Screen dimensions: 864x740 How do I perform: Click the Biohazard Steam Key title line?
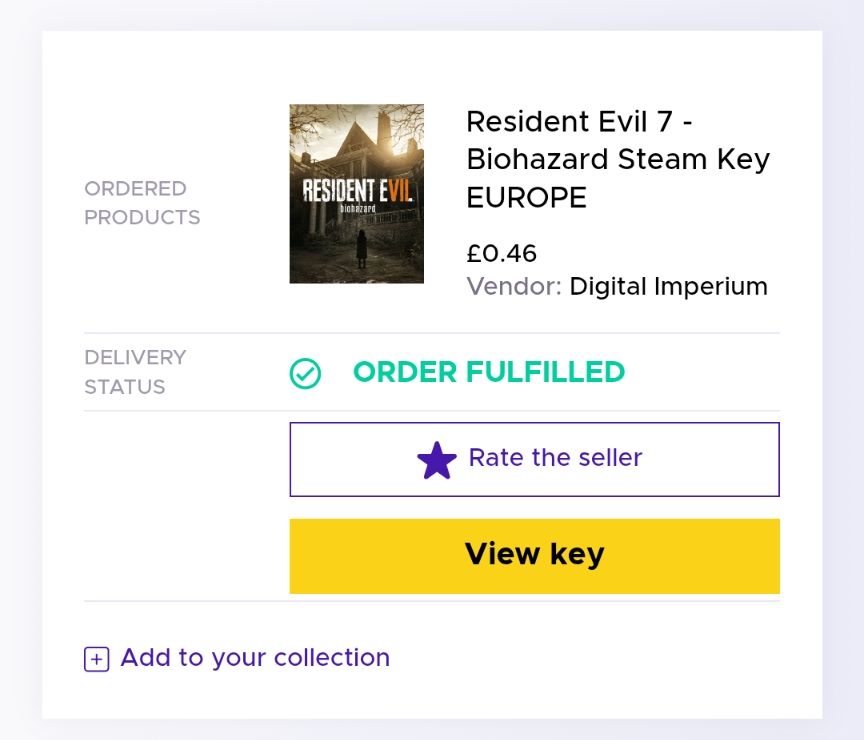[x=618, y=160]
